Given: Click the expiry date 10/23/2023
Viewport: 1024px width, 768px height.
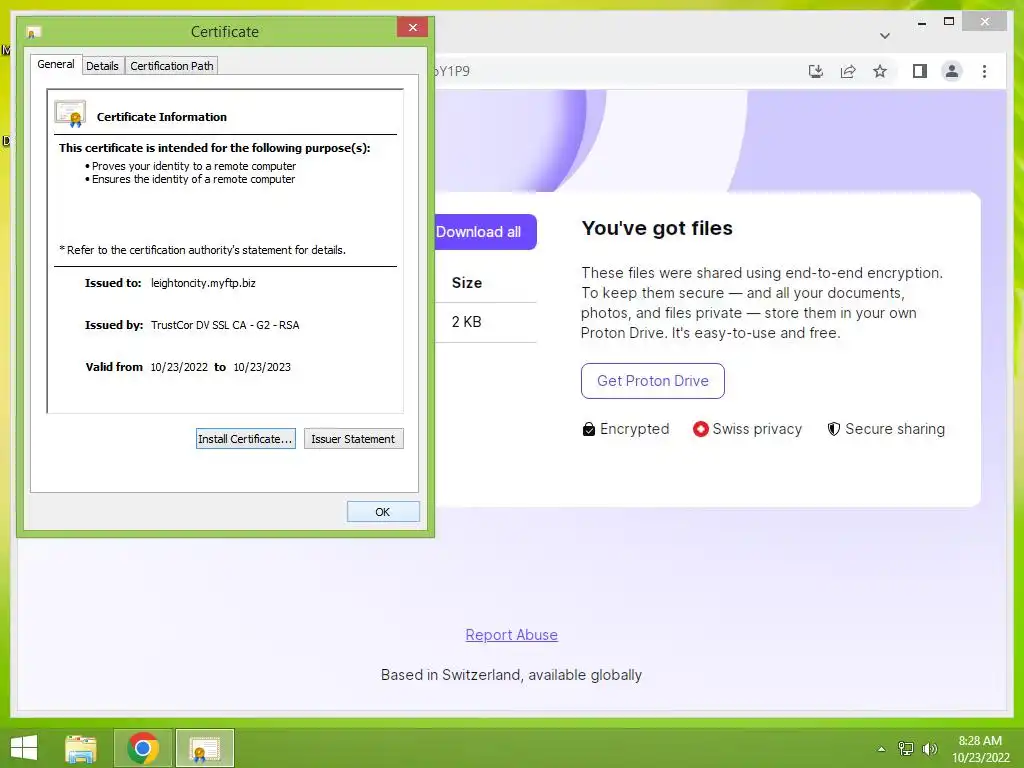Looking at the screenshot, I should point(262,367).
